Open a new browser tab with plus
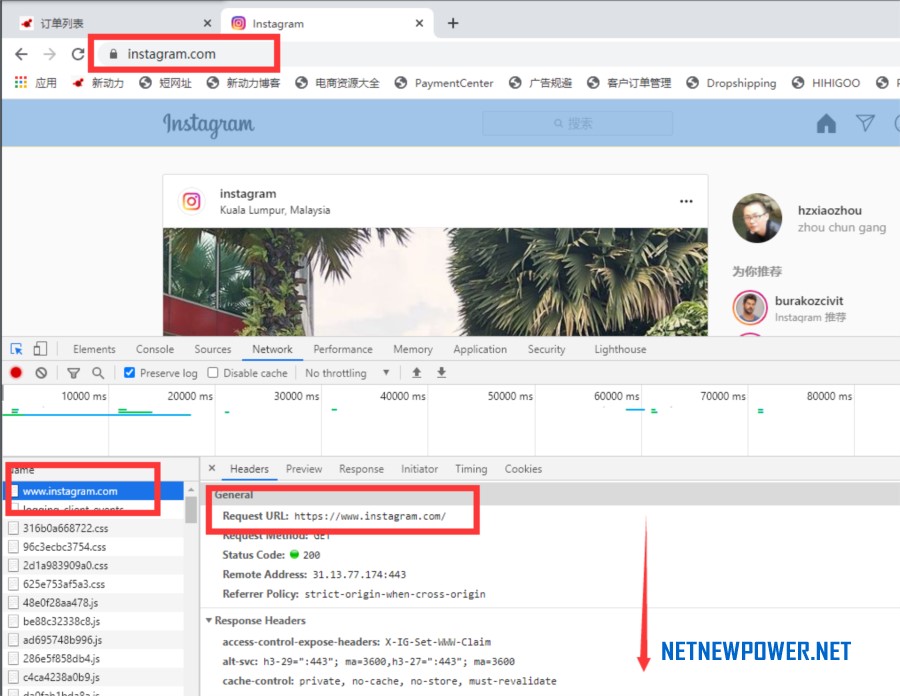 click(453, 23)
